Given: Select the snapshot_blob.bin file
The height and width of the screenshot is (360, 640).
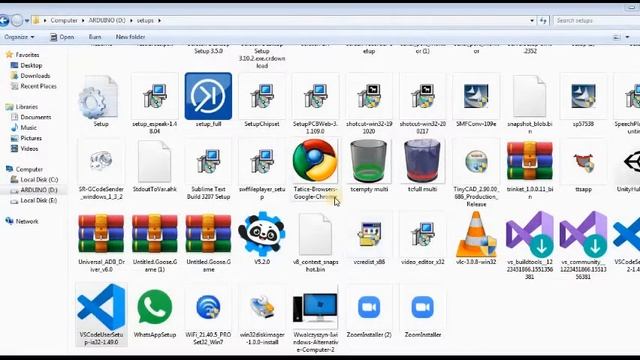Looking at the screenshot, I should tap(529, 97).
